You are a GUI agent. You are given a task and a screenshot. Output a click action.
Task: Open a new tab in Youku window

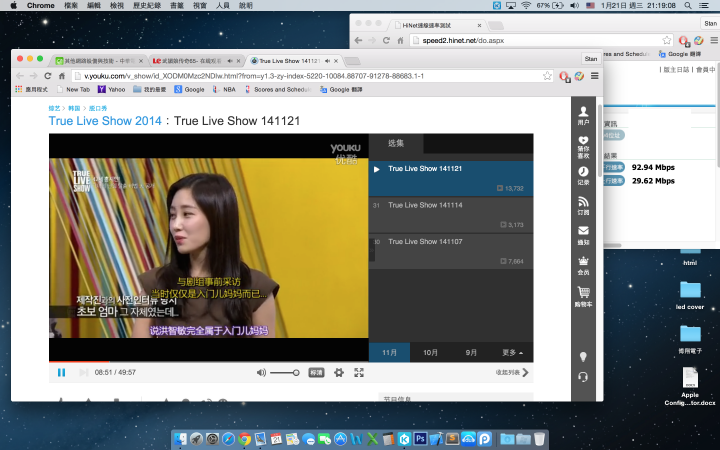(352, 61)
